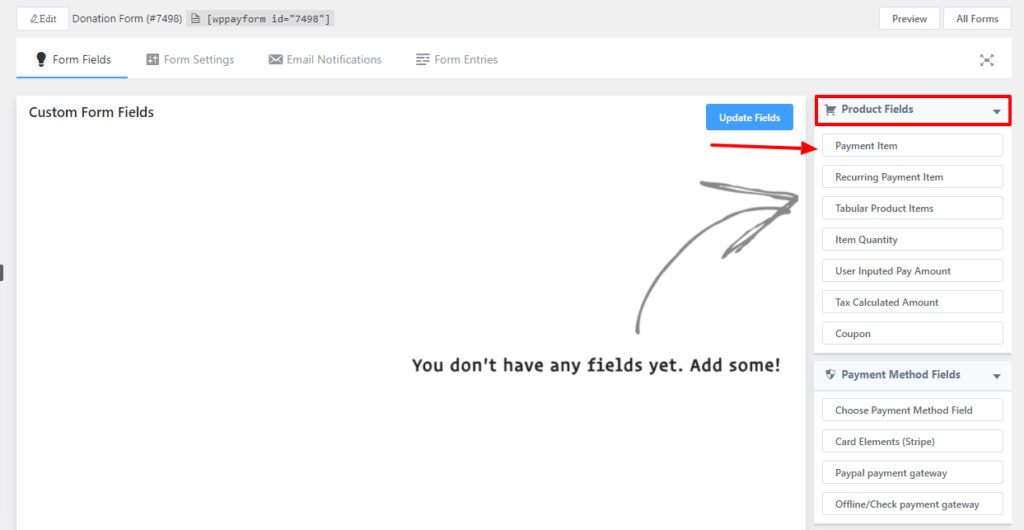The height and width of the screenshot is (530, 1024).
Task: Copy the wppayform shortcode text
Action: pyautogui.click(x=268, y=19)
